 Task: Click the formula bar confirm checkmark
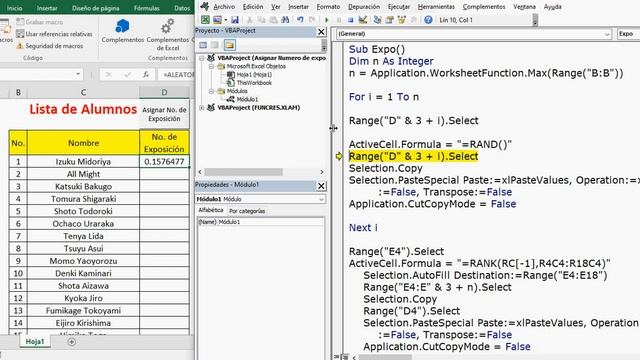[x=128, y=75]
